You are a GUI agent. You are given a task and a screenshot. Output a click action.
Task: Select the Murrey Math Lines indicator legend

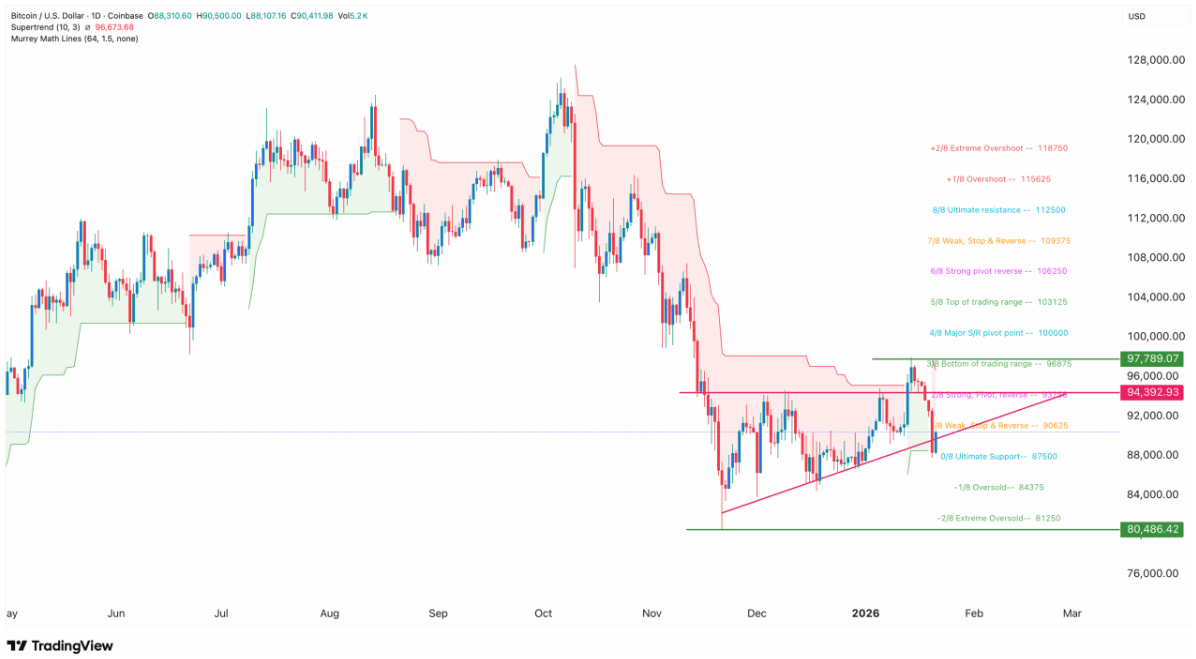(x=75, y=38)
